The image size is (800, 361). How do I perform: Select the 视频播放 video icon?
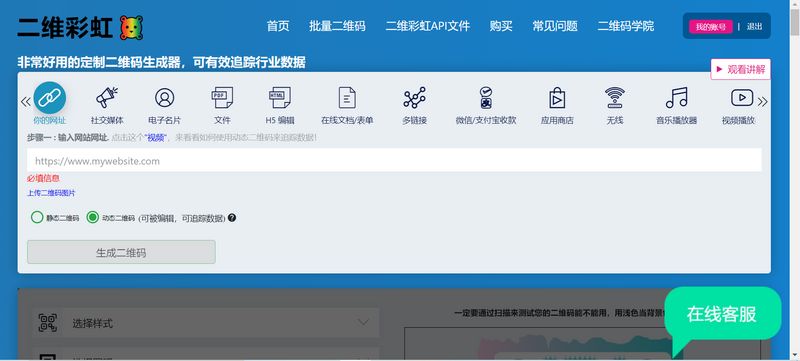pos(742,97)
